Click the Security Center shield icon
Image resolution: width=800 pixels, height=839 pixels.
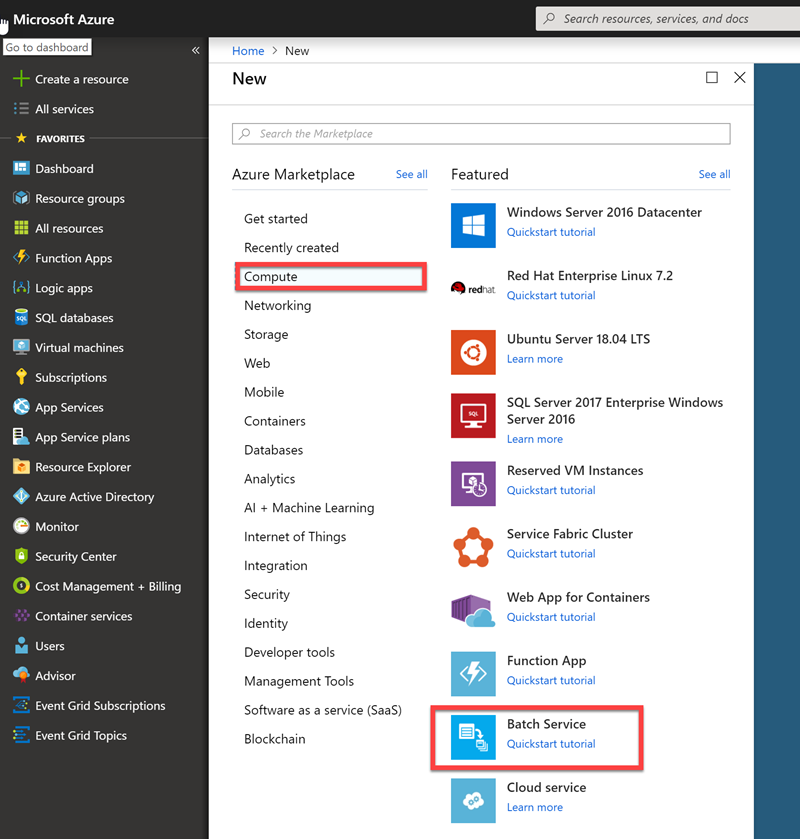pyautogui.click(x=21, y=556)
